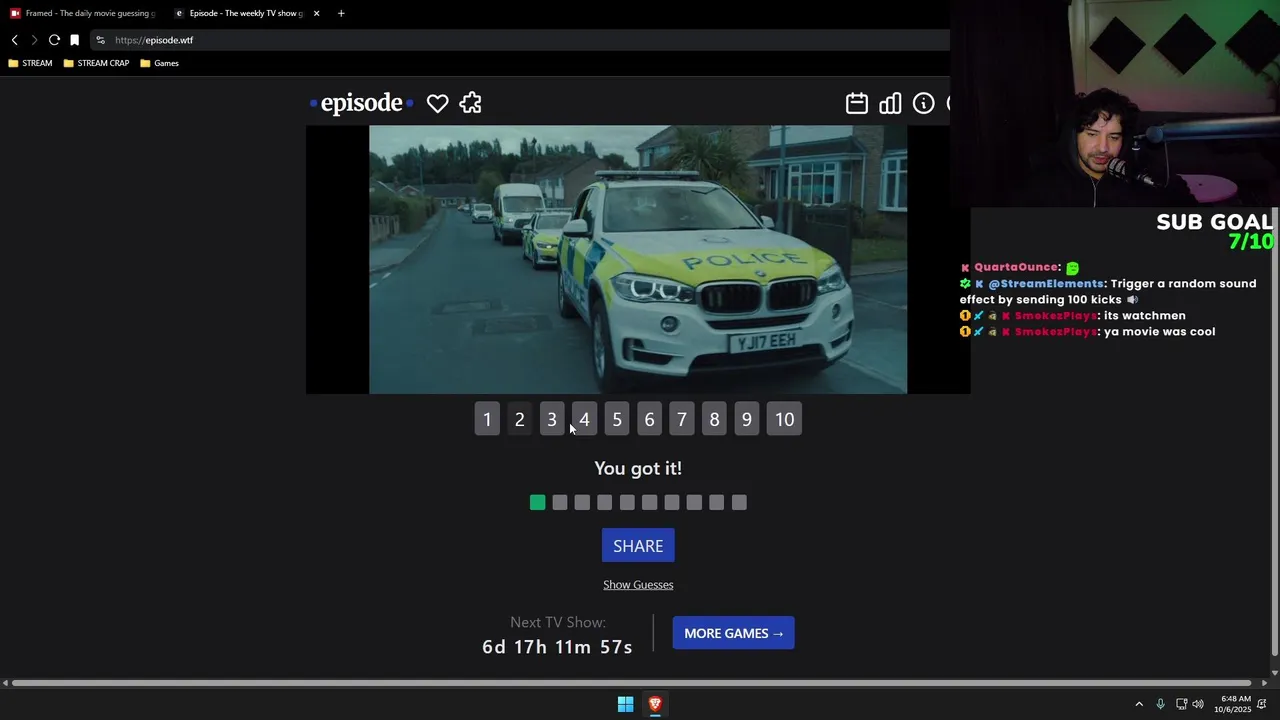Open the puzzle piece games icon
1280x720 pixels.
[471, 103]
